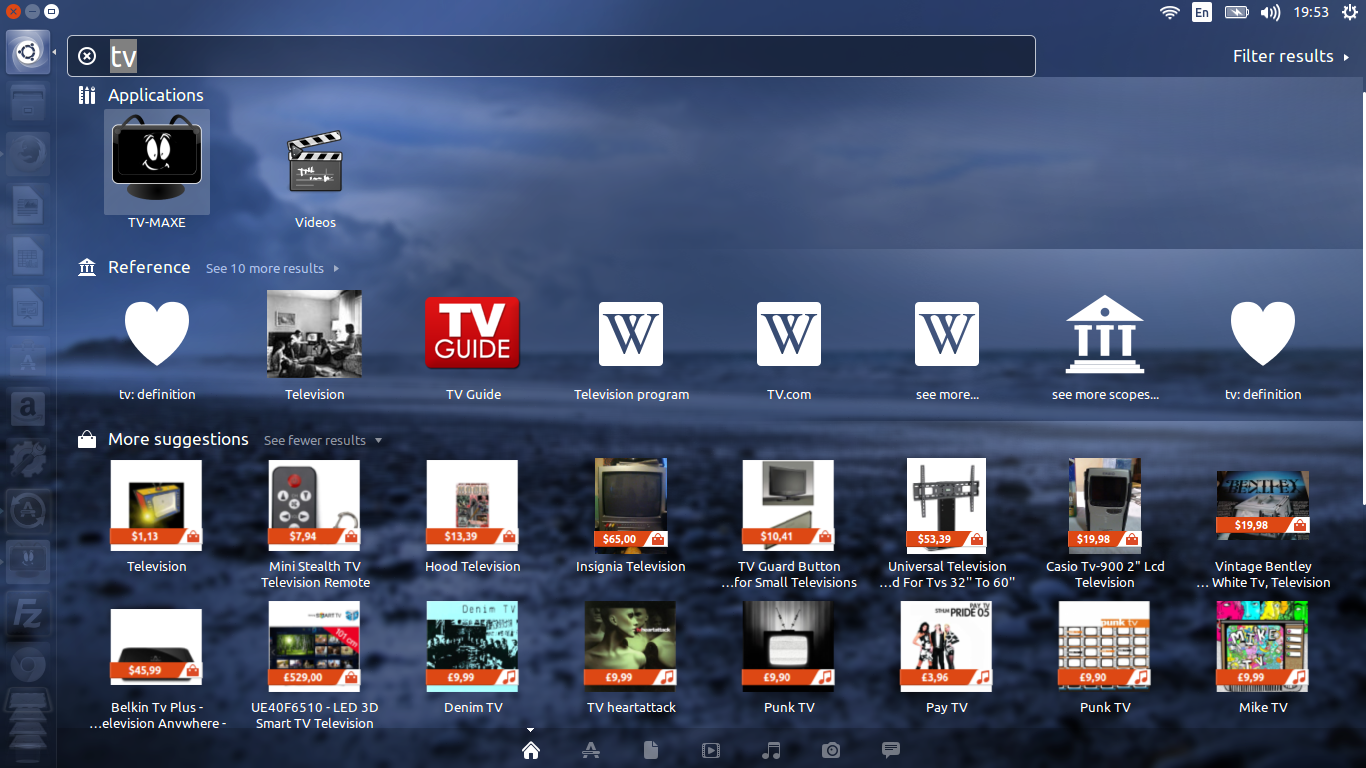Open the En keyboard layout menu

point(1202,12)
